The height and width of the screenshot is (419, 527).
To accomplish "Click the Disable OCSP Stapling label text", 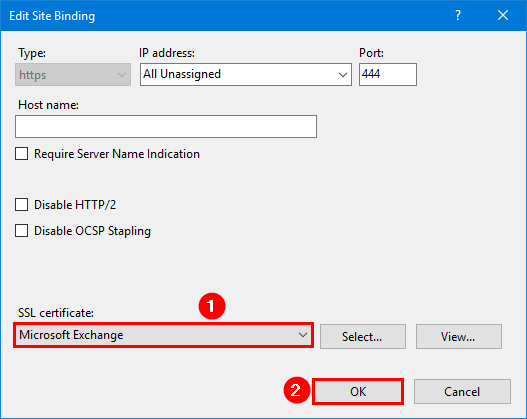I will (x=92, y=231).
